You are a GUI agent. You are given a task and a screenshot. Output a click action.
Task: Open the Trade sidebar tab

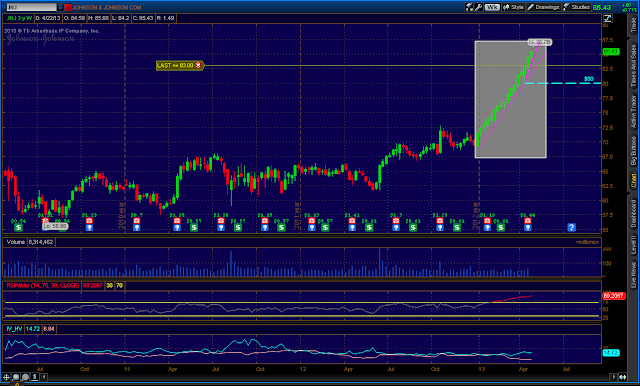pyautogui.click(x=633, y=25)
